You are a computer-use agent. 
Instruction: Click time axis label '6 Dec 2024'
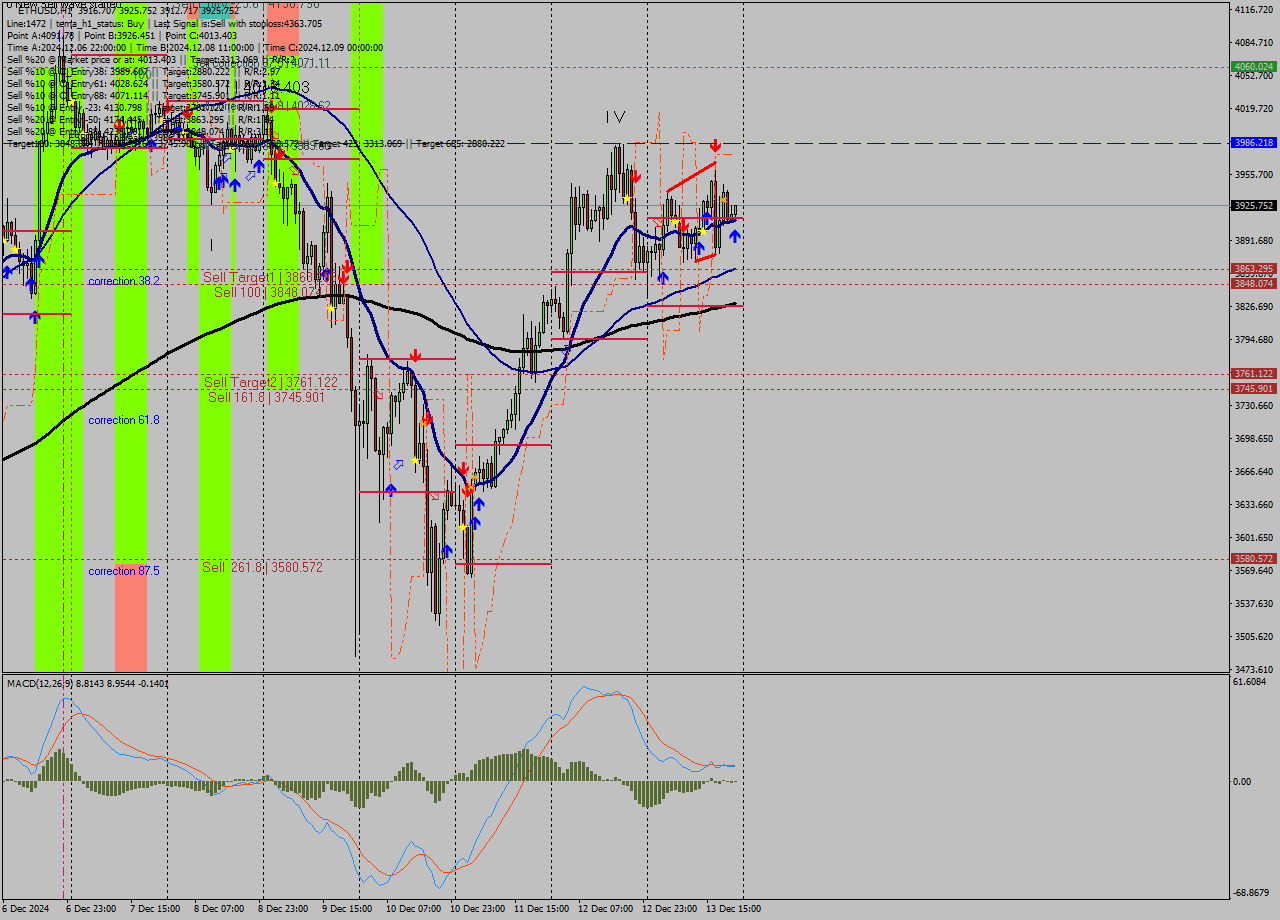[27, 909]
